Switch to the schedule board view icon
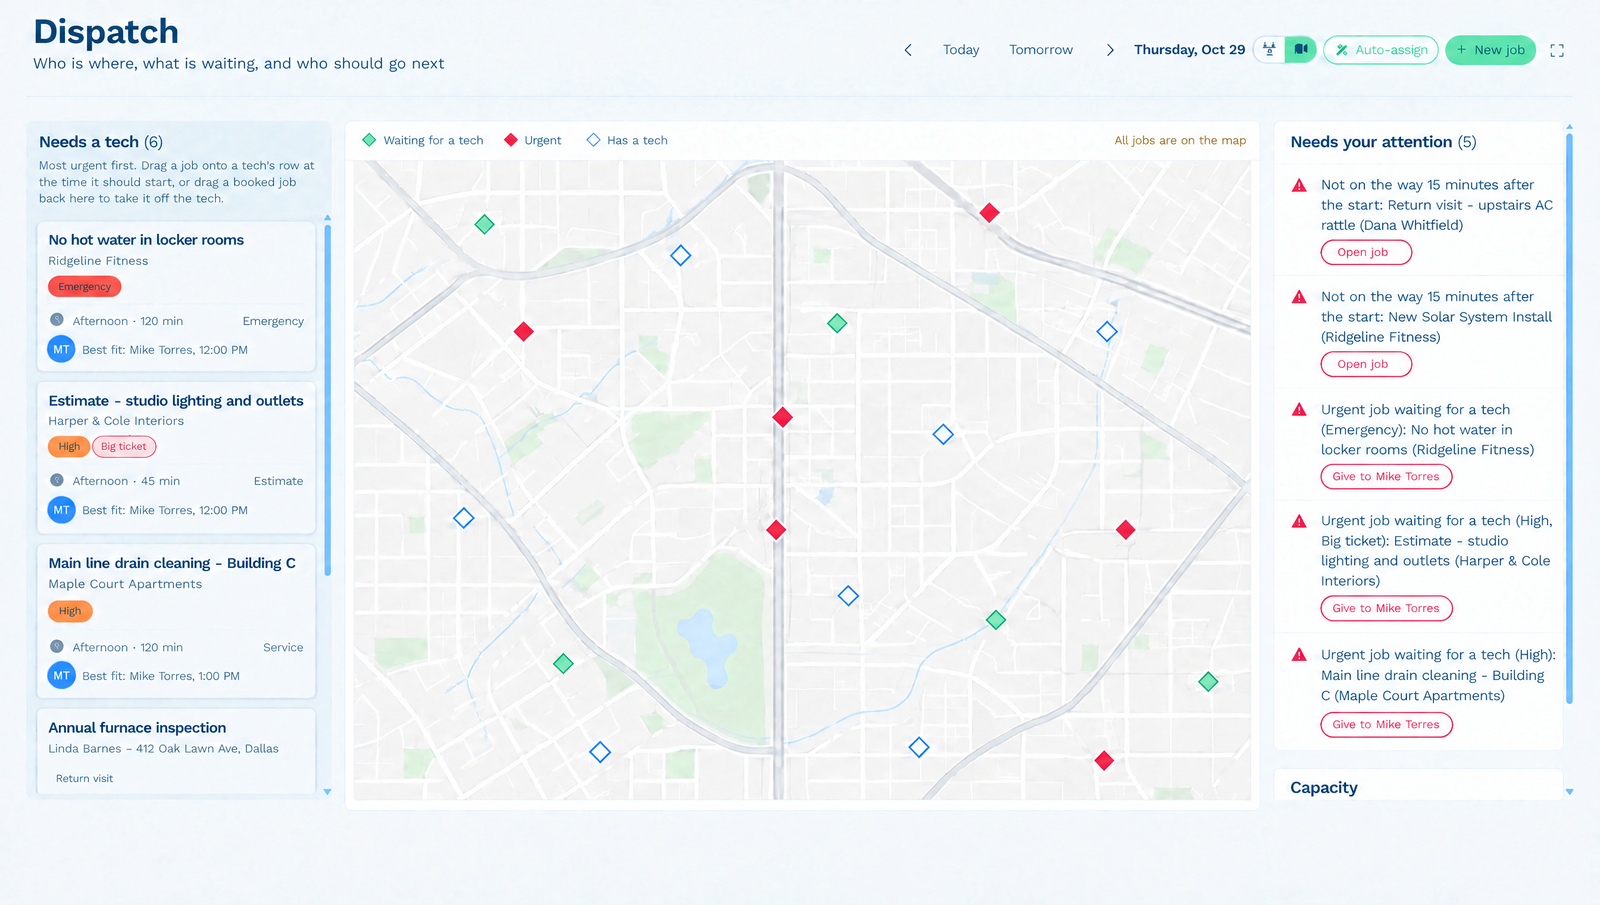This screenshot has height=905, width=1600. click(1269, 49)
